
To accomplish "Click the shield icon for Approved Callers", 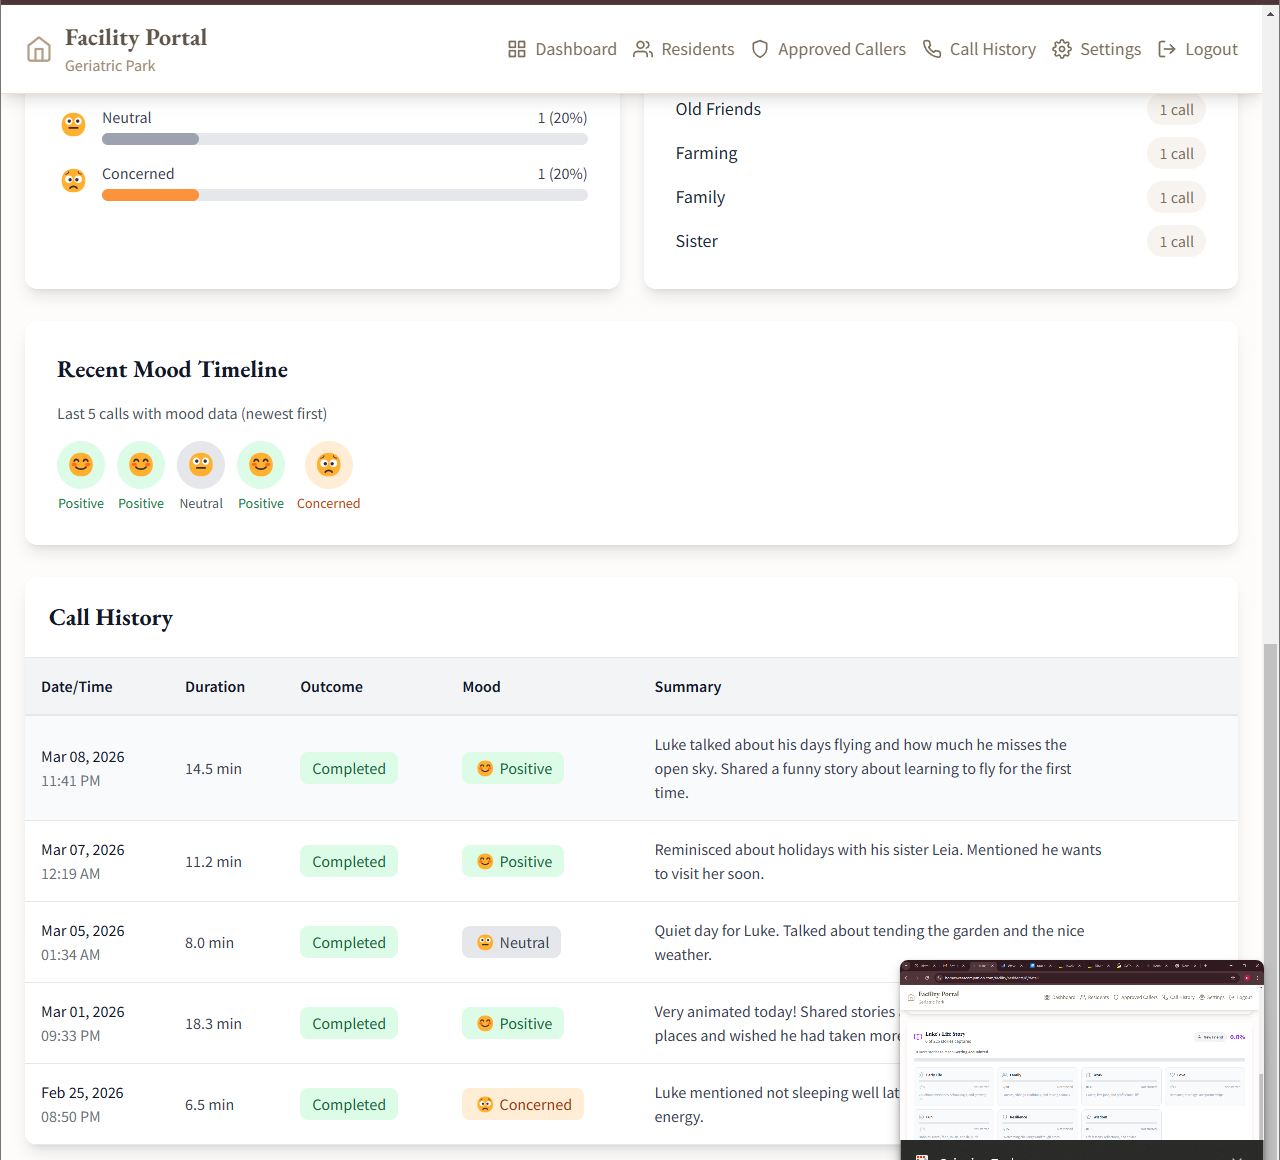I will [760, 48].
